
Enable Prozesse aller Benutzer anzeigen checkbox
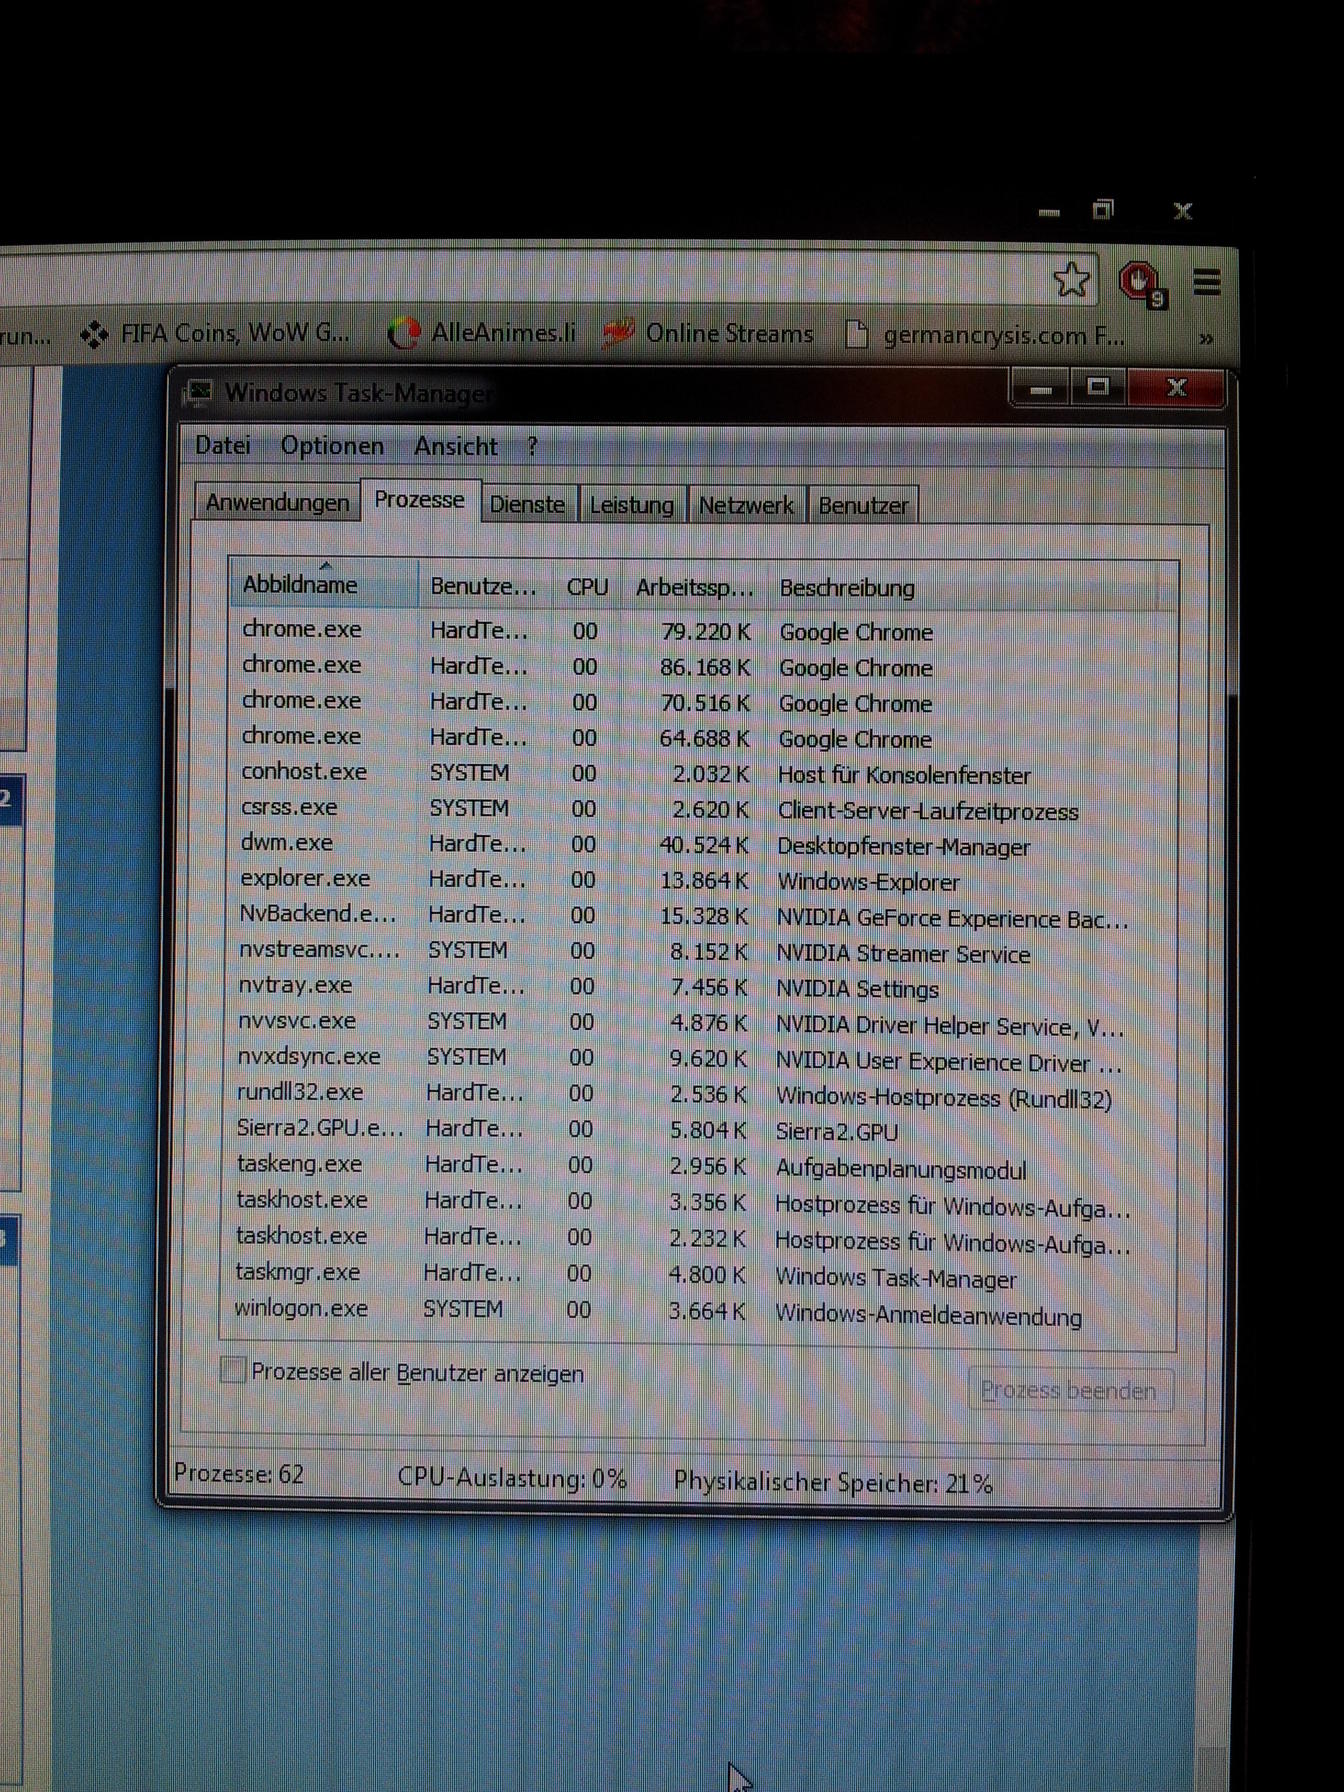pos(233,1370)
